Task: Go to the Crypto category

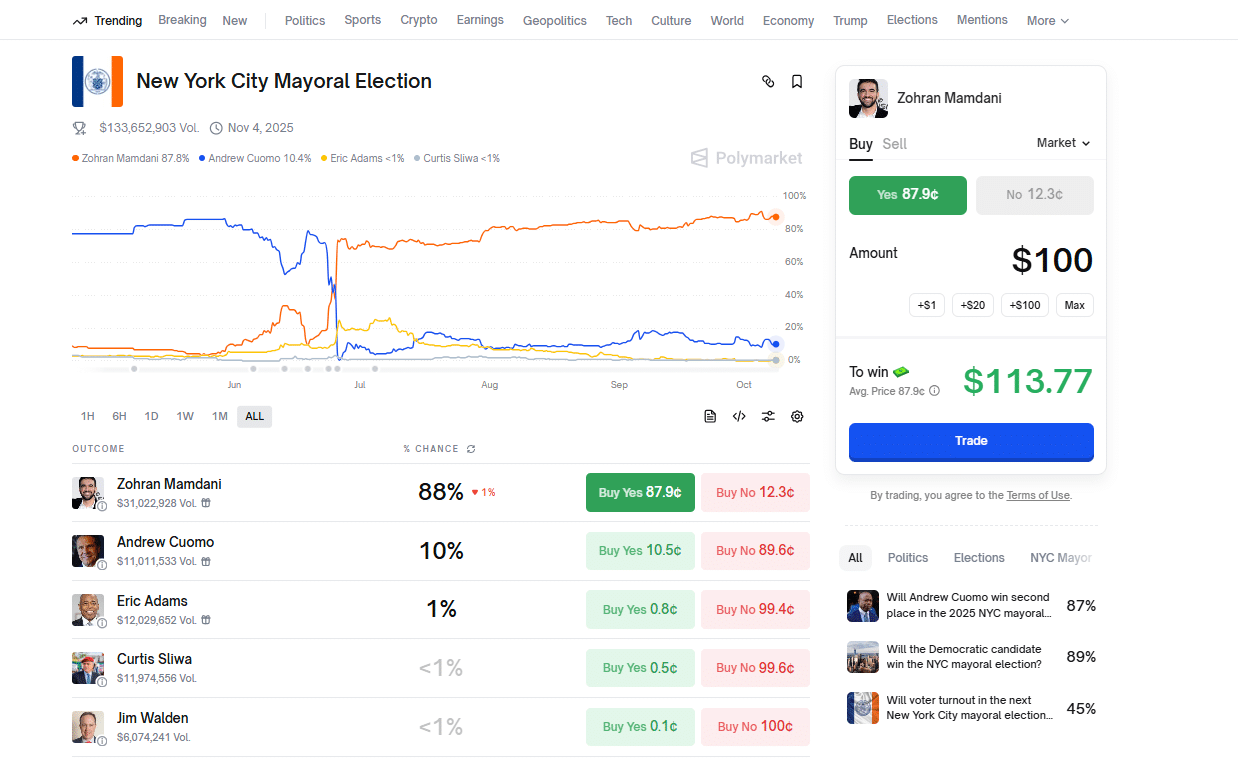Action: point(418,20)
